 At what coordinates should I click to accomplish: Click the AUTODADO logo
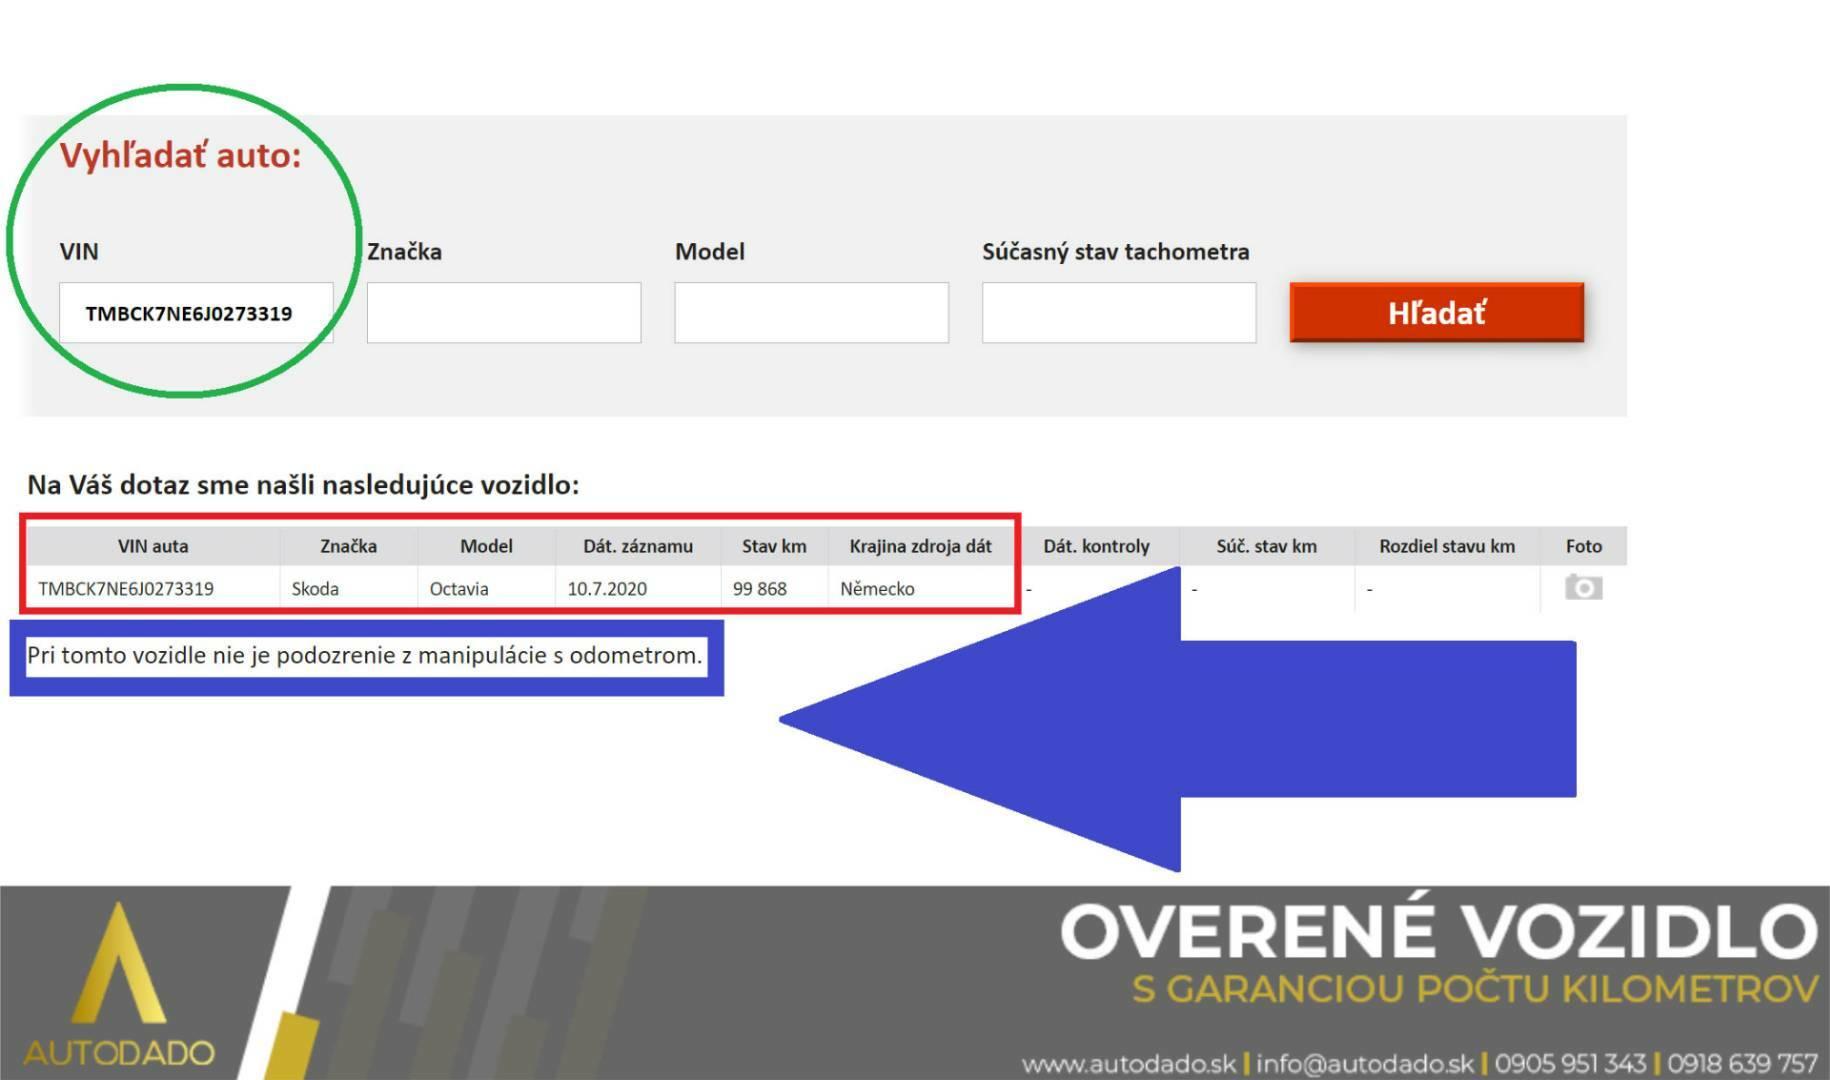point(120,985)
